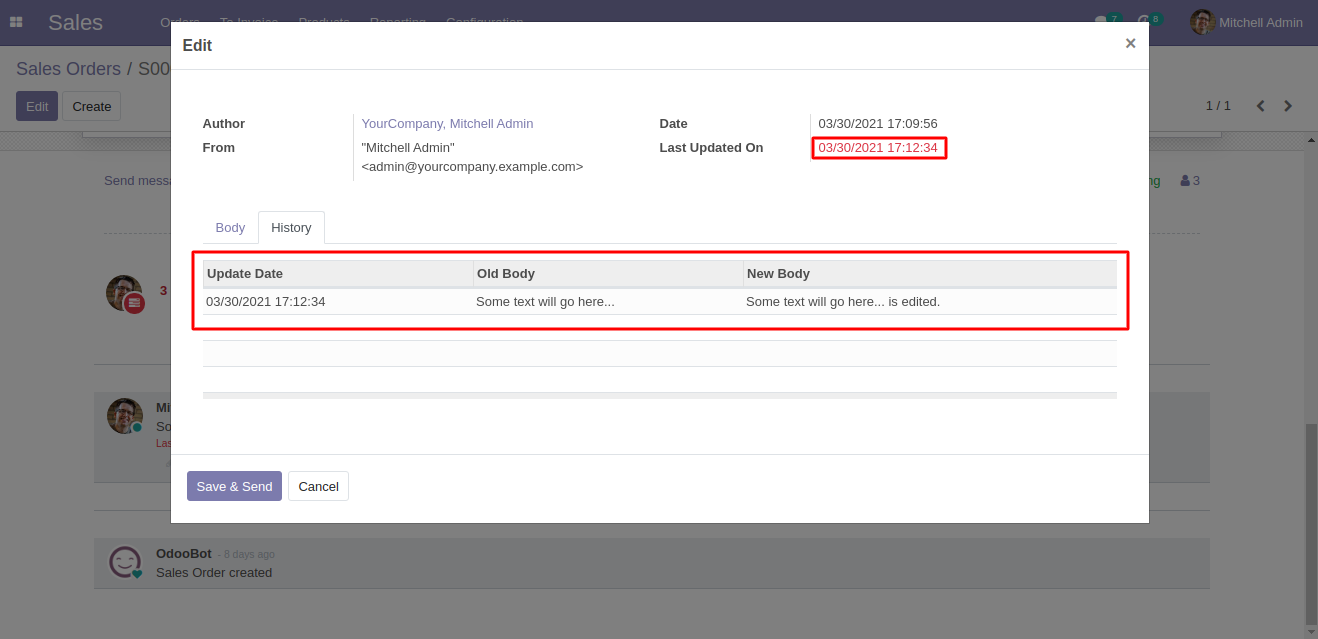The height and width of the screenshot is (639, 1318).
Task: Click the followers icon showing 3
Action: [1190, 181]
